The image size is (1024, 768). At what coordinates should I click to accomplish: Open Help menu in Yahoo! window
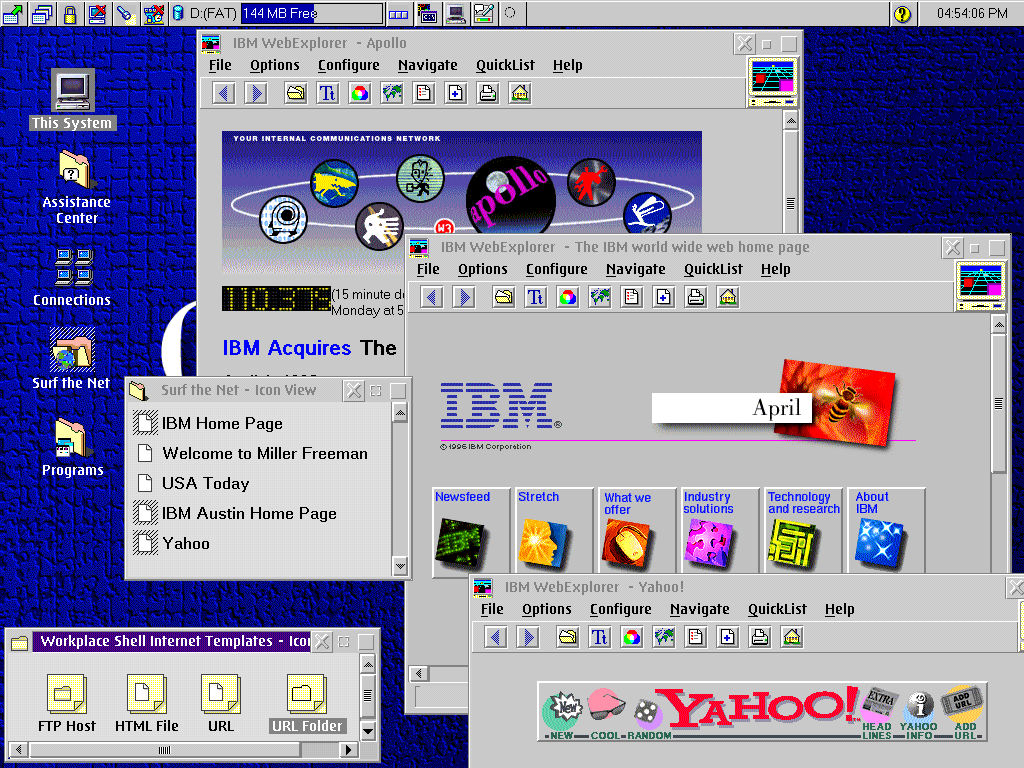(839, 609)
